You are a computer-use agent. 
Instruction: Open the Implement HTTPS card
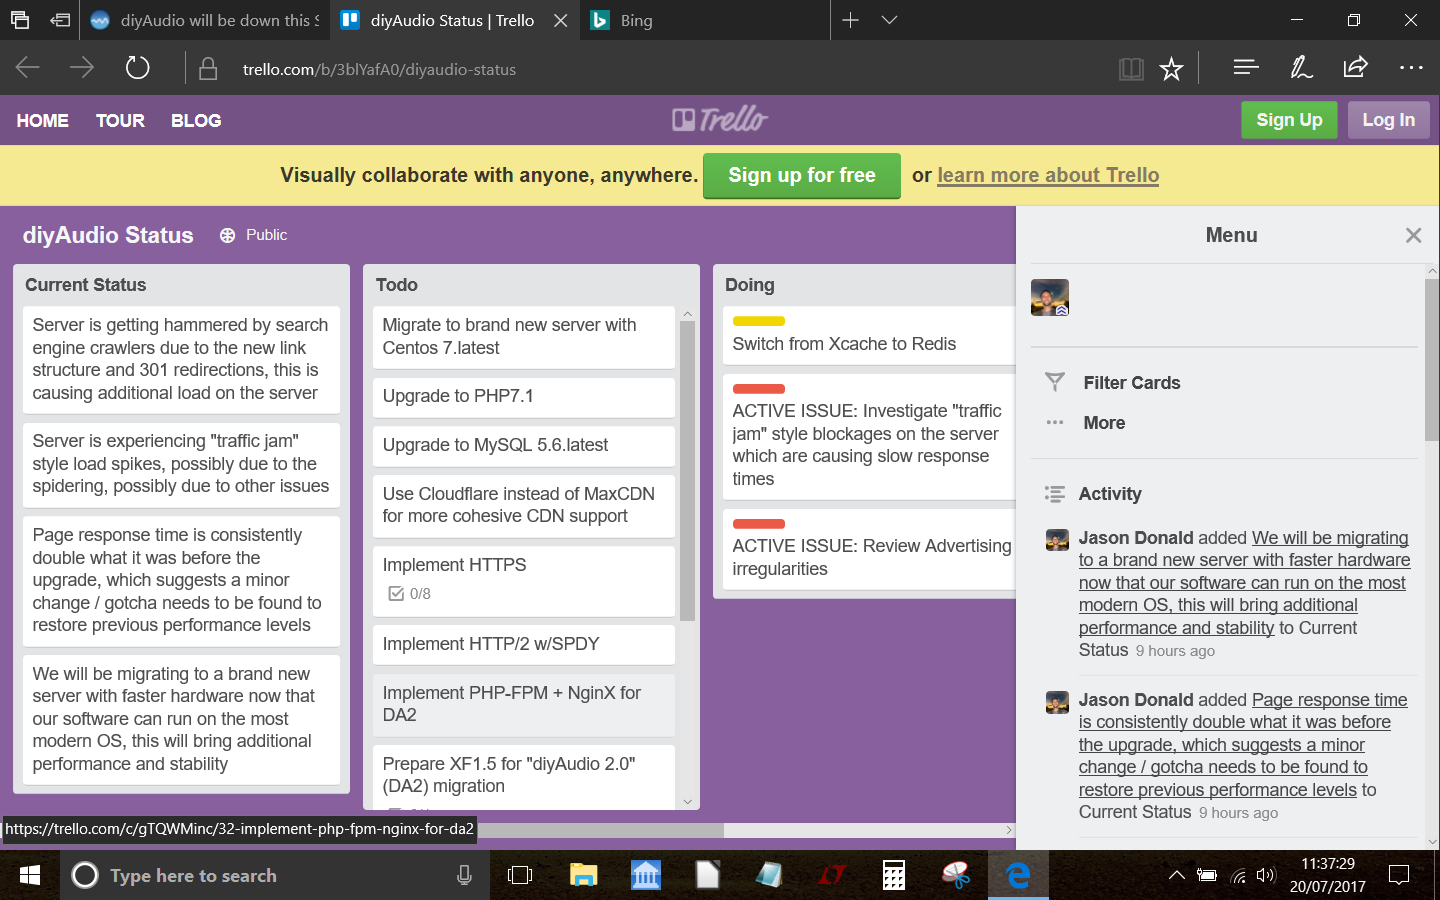coord(524,581)
